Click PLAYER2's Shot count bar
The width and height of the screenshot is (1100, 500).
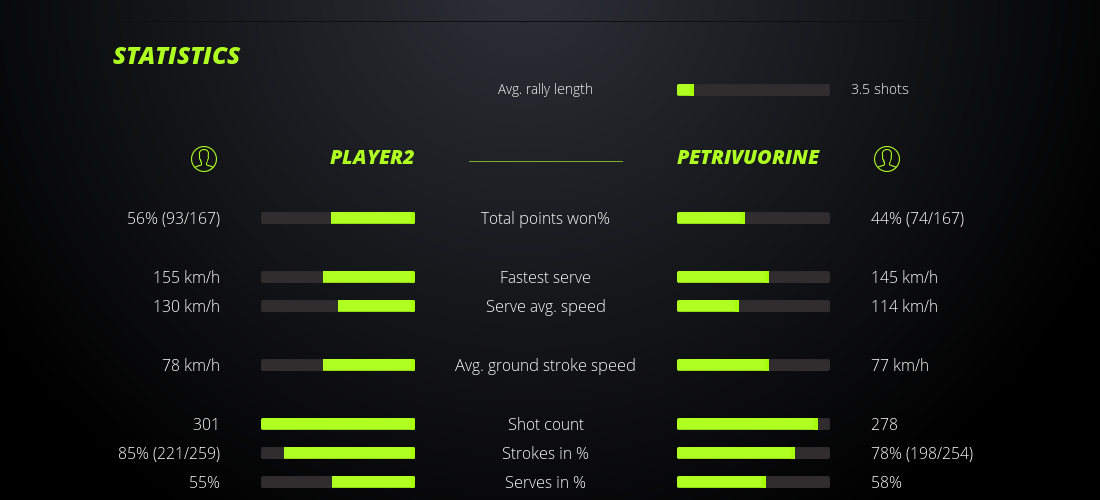338,424
